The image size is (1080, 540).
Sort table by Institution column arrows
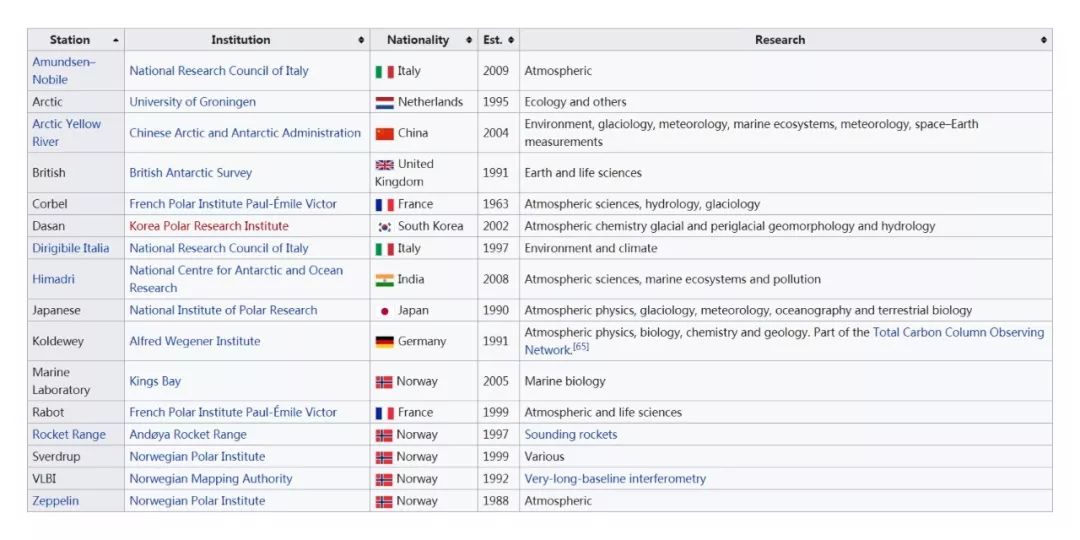point(361,41)
